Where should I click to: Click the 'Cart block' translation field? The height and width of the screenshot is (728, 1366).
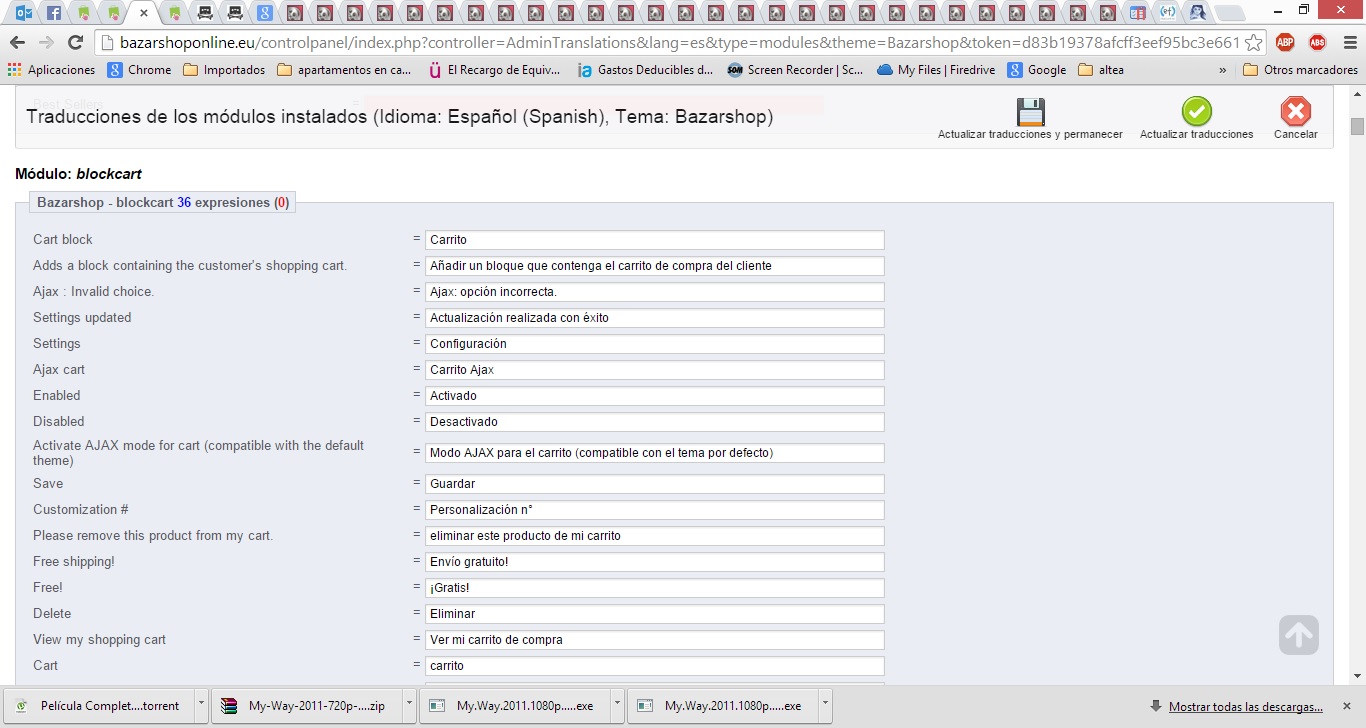654,240
